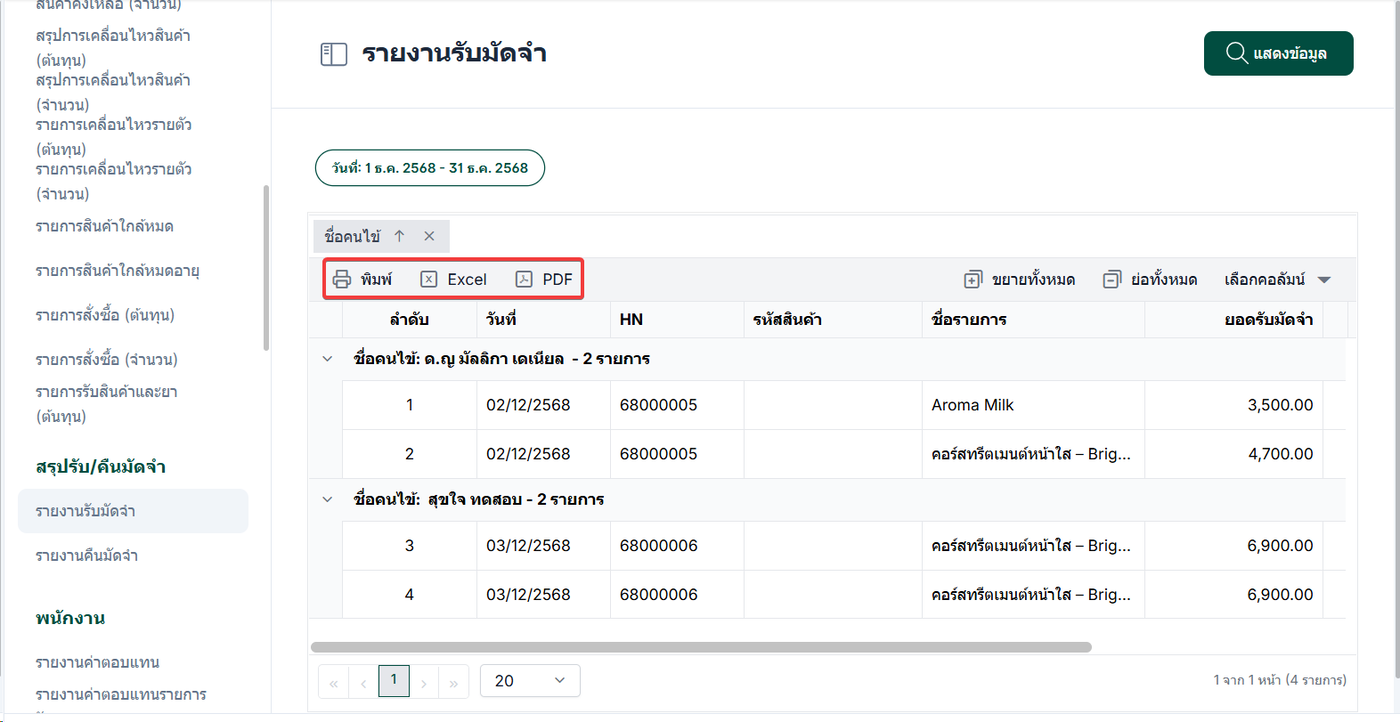Open รายการสินค้าใกล้หมด report
Screen dimensions: 1400x722
[x=105, y=226]
